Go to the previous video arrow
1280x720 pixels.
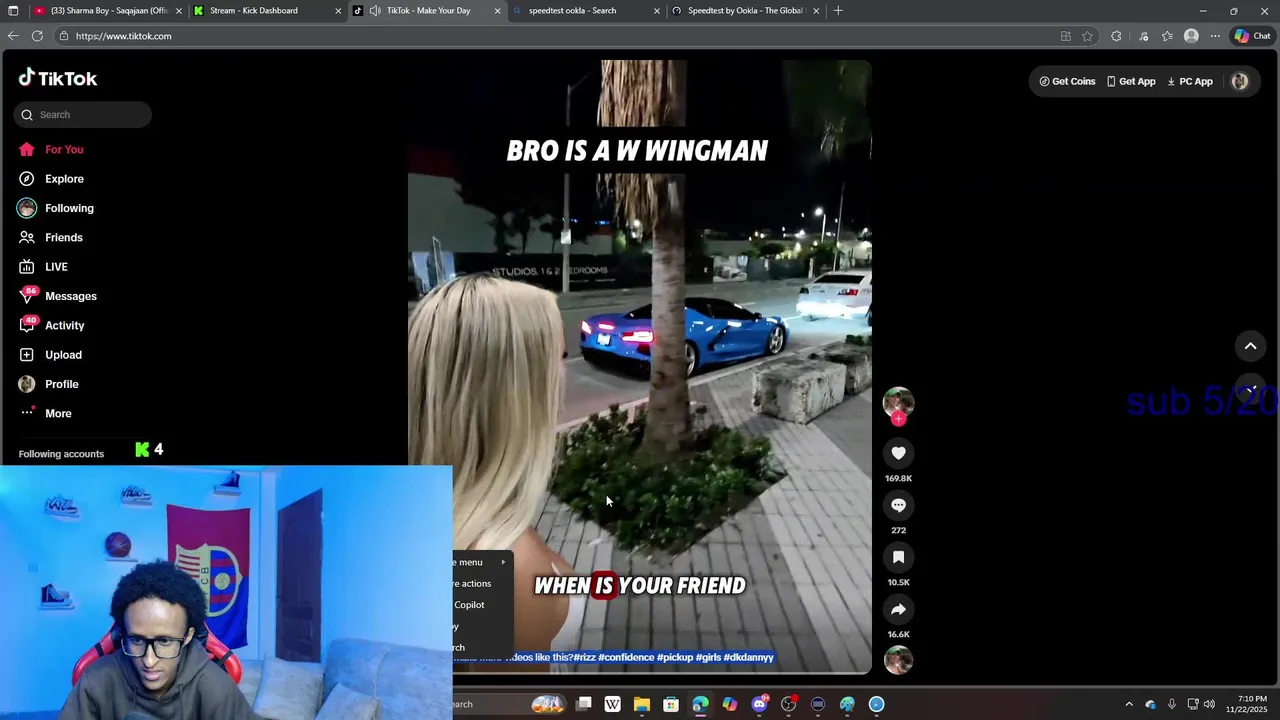coord(1250,346)
